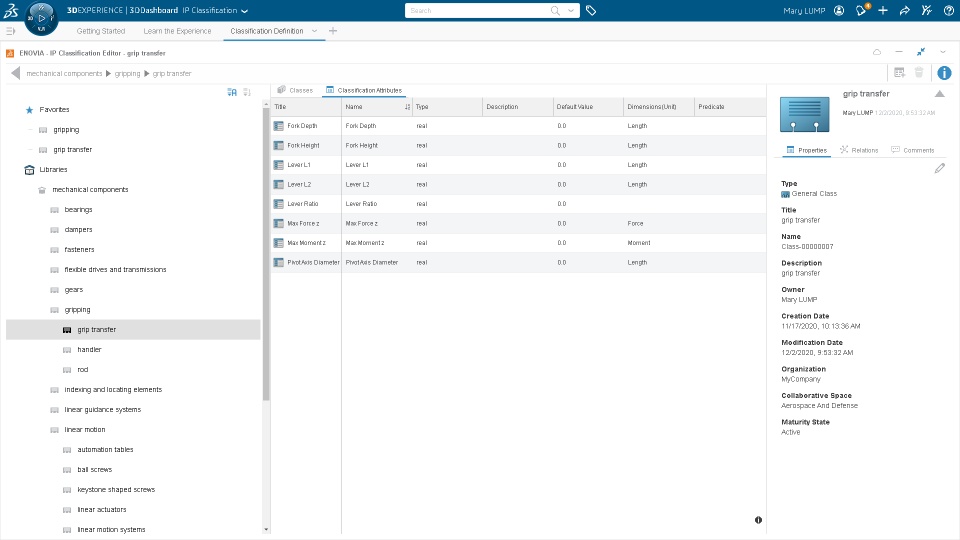Click the Favorites star icon
Image resolution: width=960 pixels, height=540 pixels.
click(29, 110)
